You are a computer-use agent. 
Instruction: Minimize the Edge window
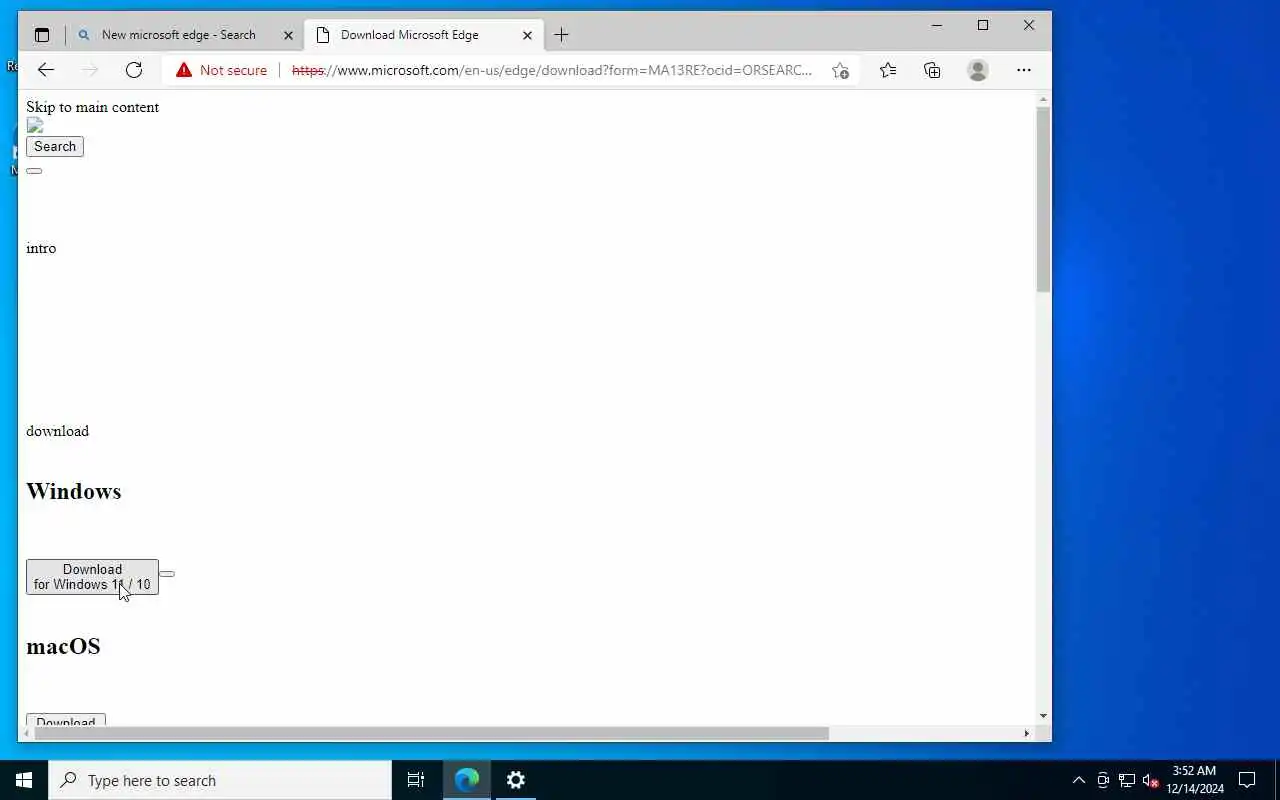point(937,25)
